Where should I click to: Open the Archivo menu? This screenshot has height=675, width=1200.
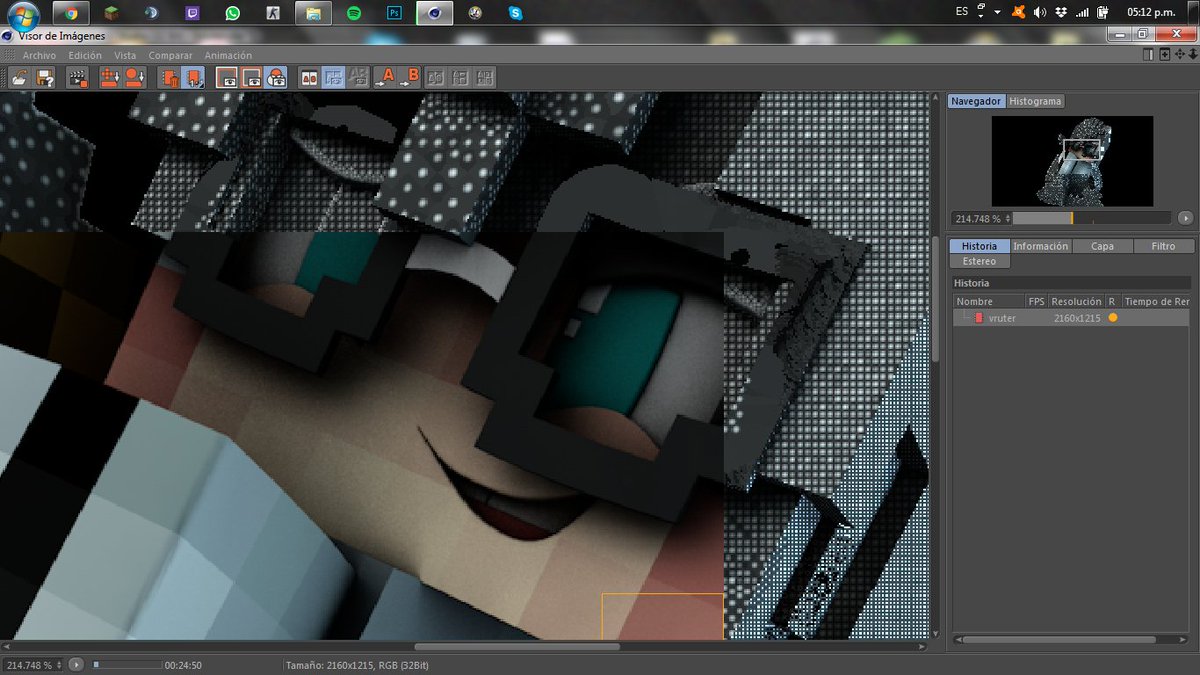(39, 55)
